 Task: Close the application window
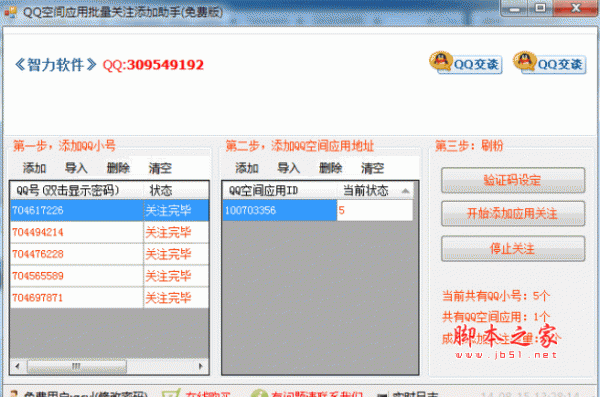click(576, 8)
